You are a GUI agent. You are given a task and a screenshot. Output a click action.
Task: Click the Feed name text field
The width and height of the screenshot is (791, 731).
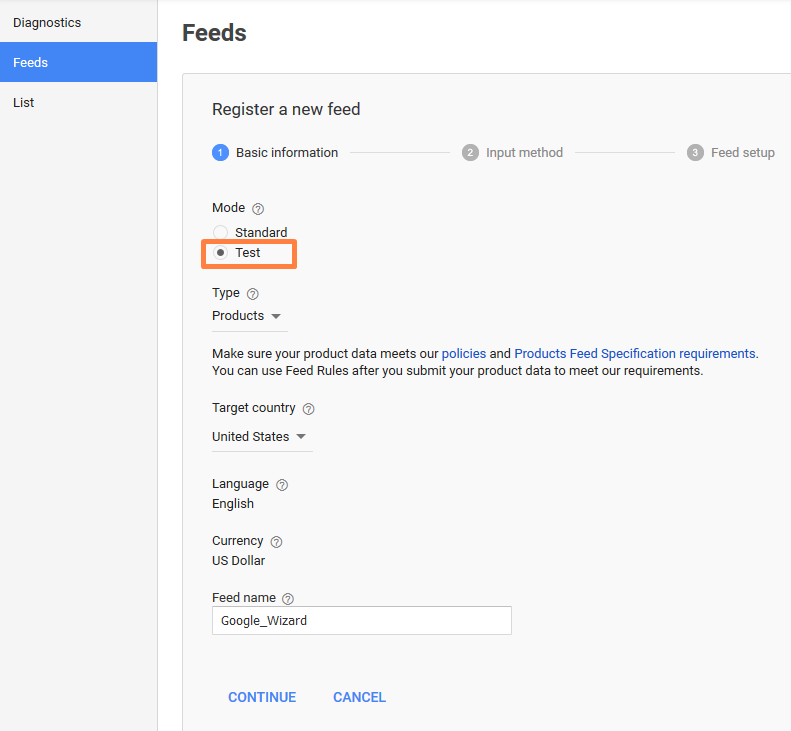[361, 620]
